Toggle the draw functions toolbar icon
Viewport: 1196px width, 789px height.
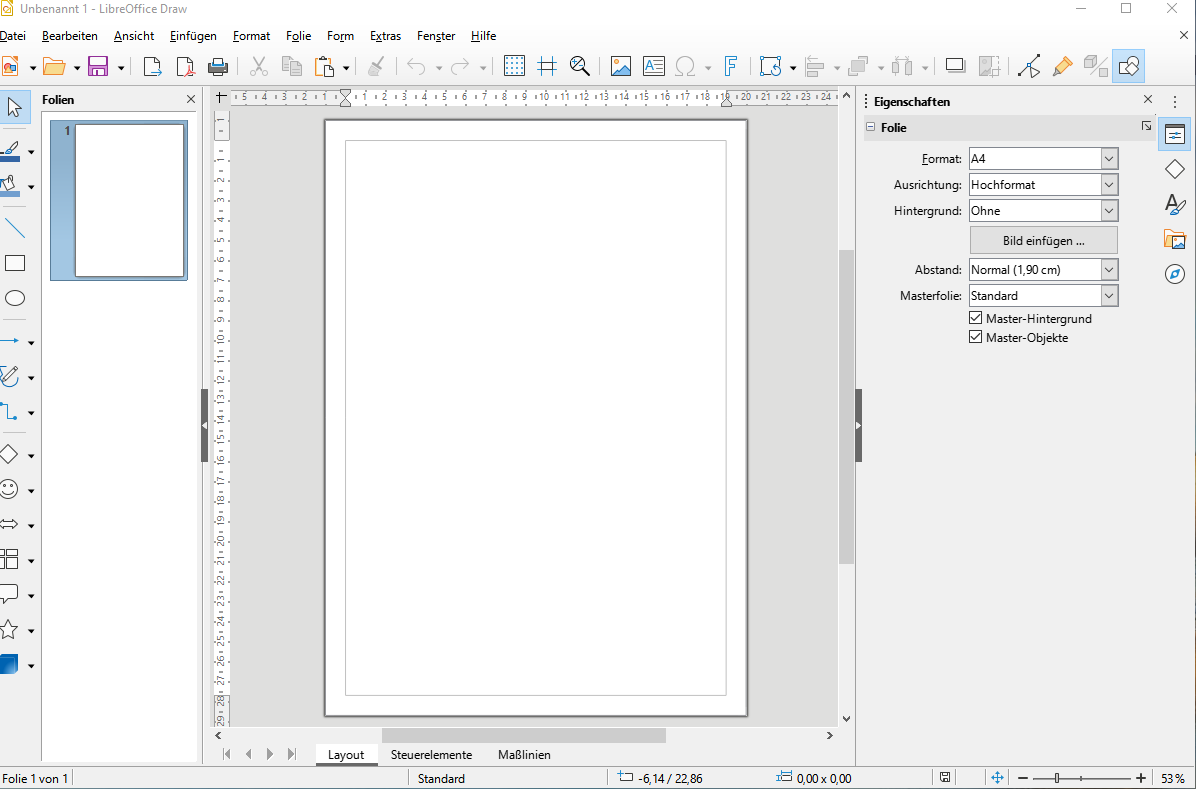1128,66
